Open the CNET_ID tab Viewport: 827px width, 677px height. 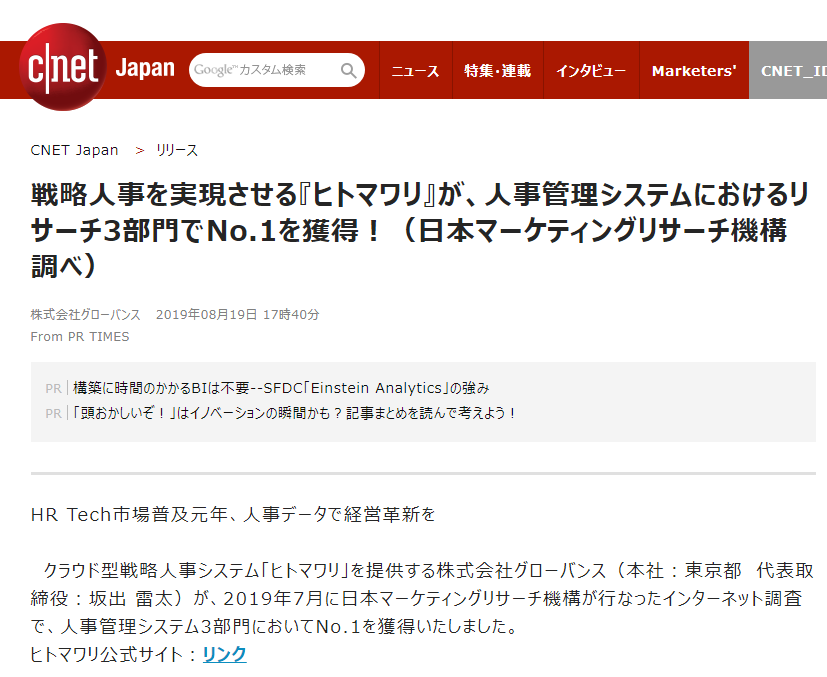coord(788,70)
